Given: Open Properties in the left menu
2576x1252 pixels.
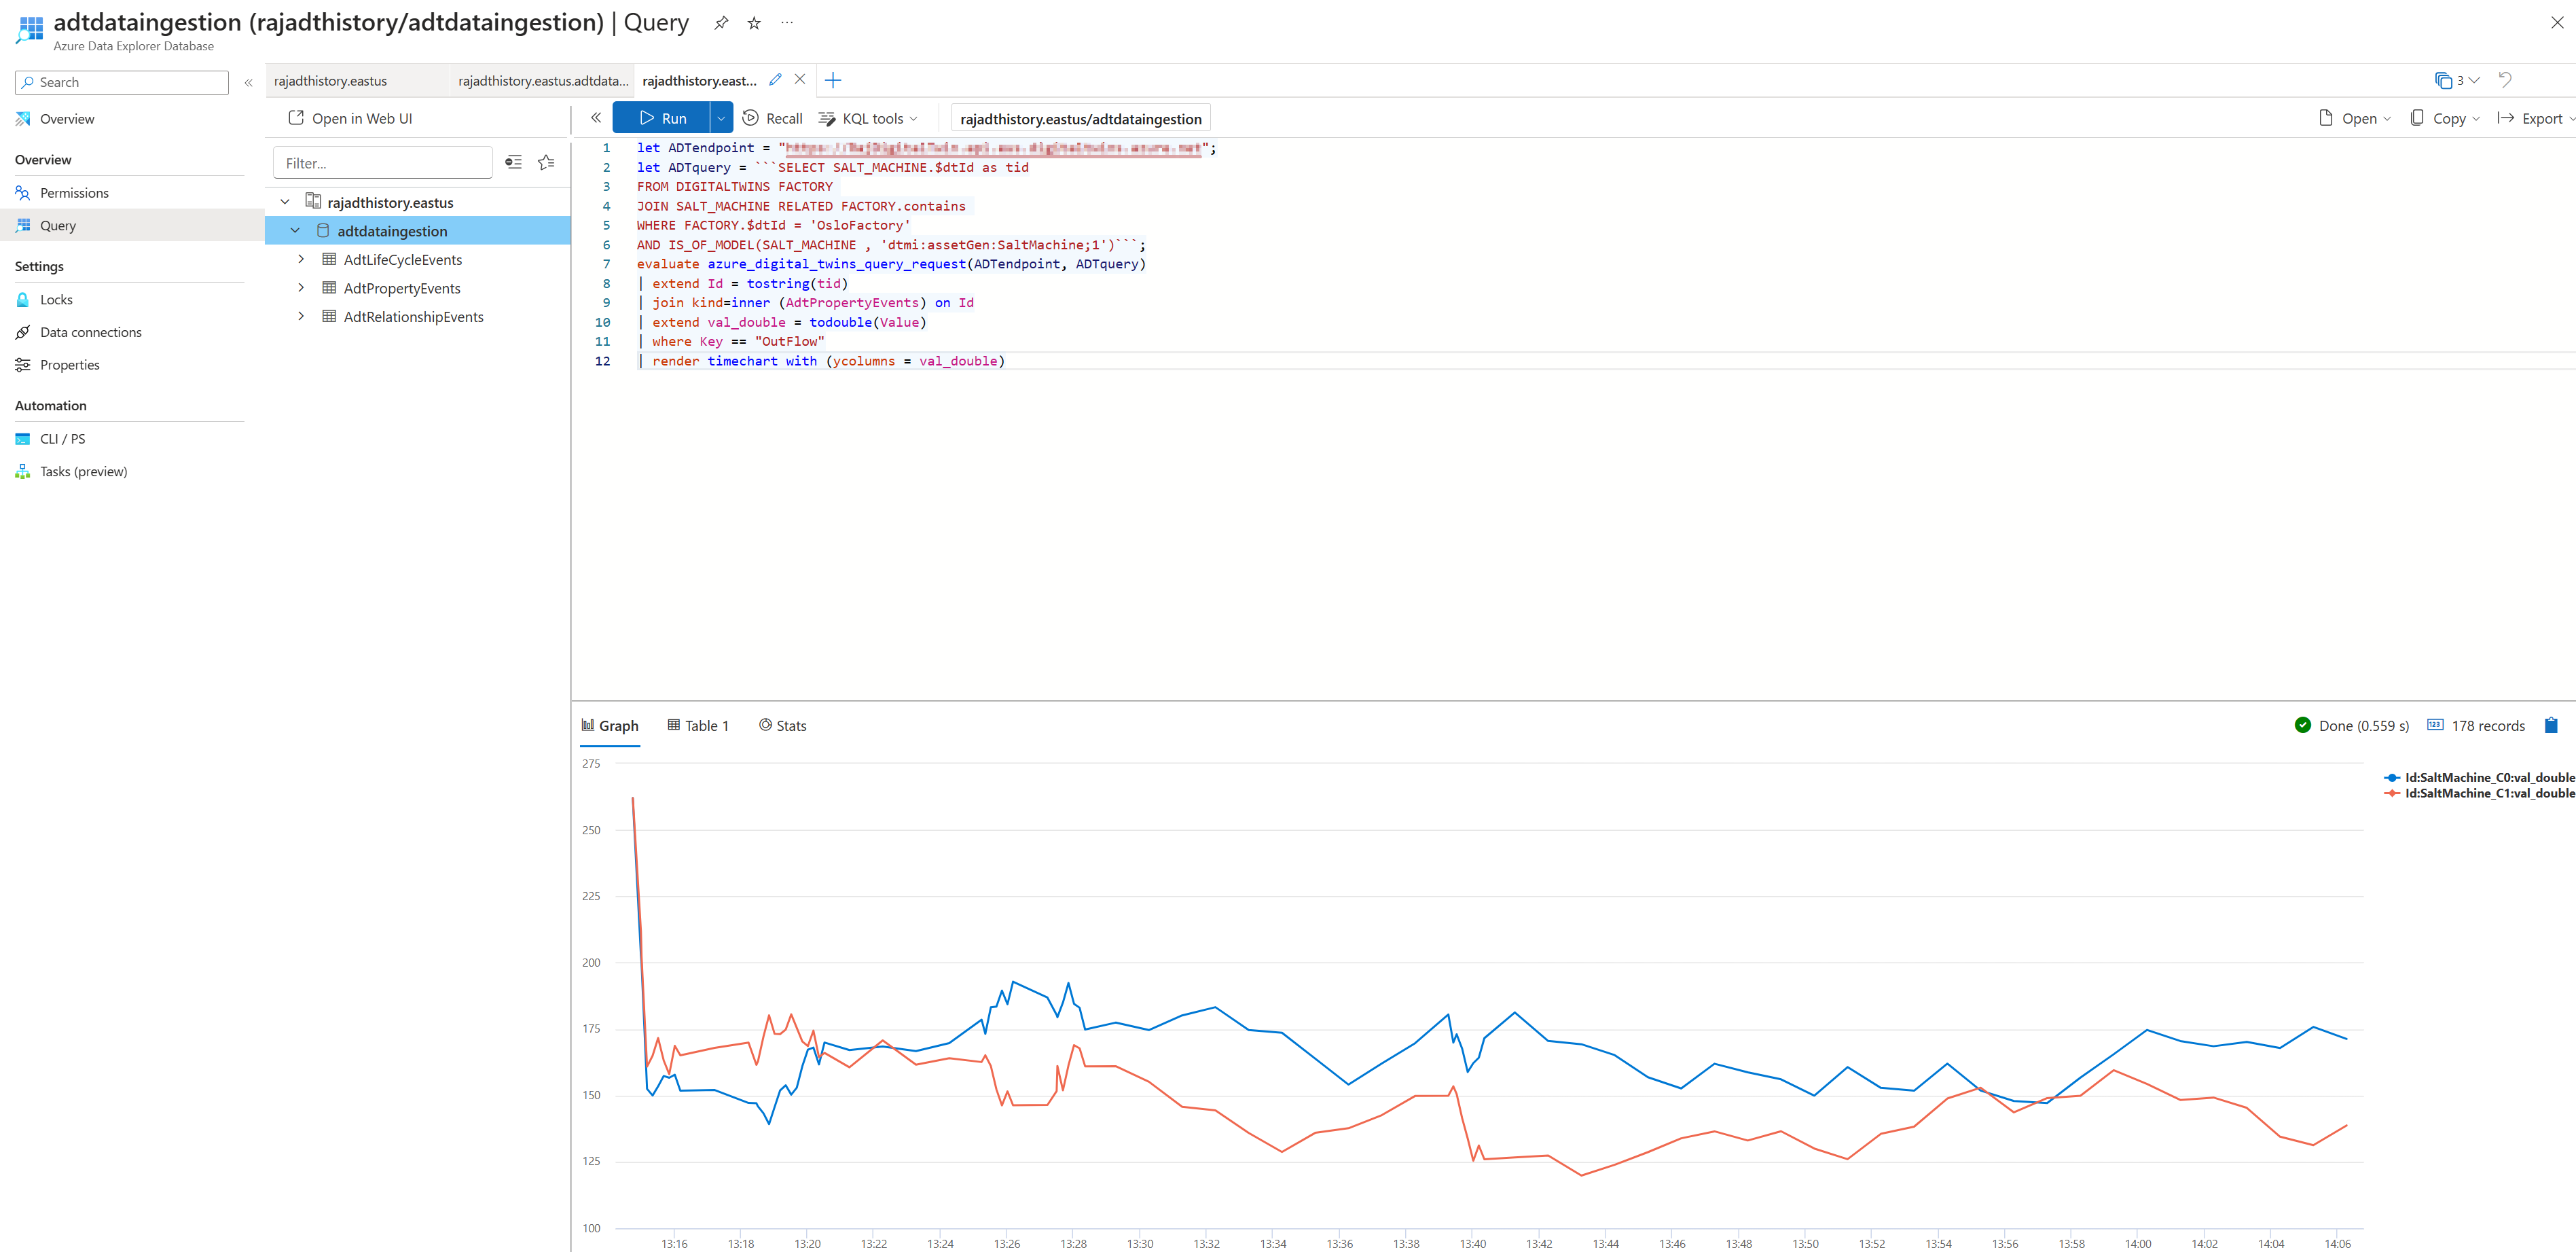Looking at the screenshot, I should pos(70,365).
